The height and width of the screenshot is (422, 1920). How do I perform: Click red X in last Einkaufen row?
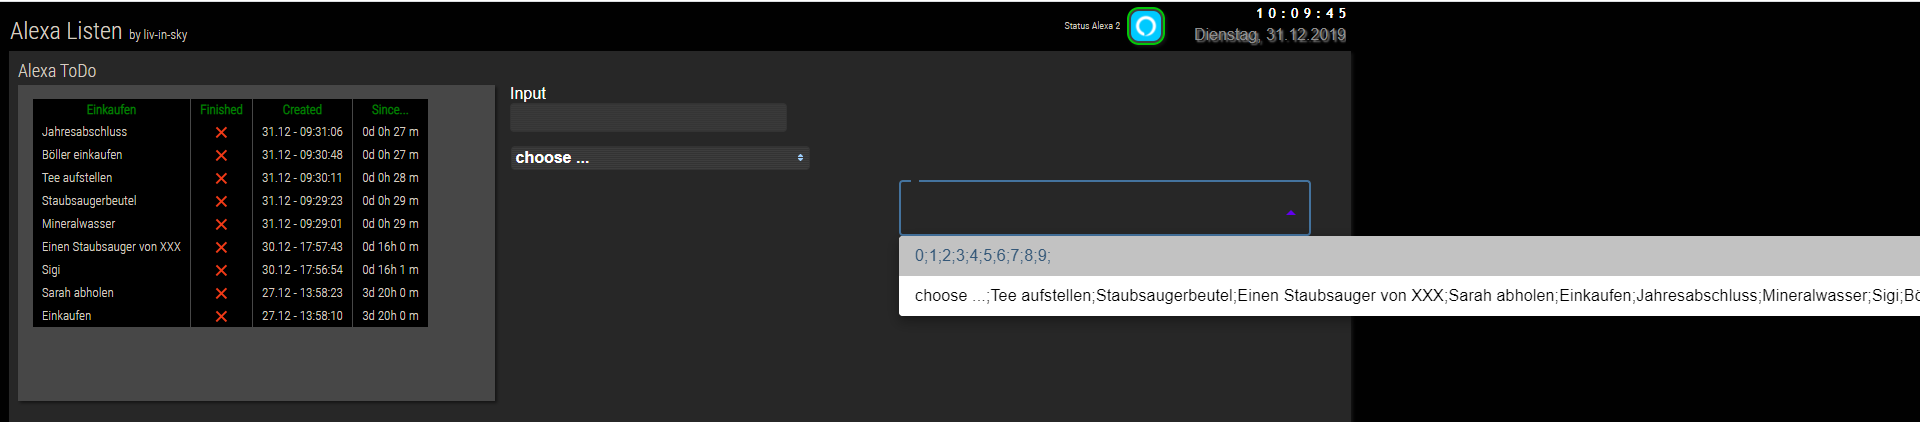[x=221, y=316]
